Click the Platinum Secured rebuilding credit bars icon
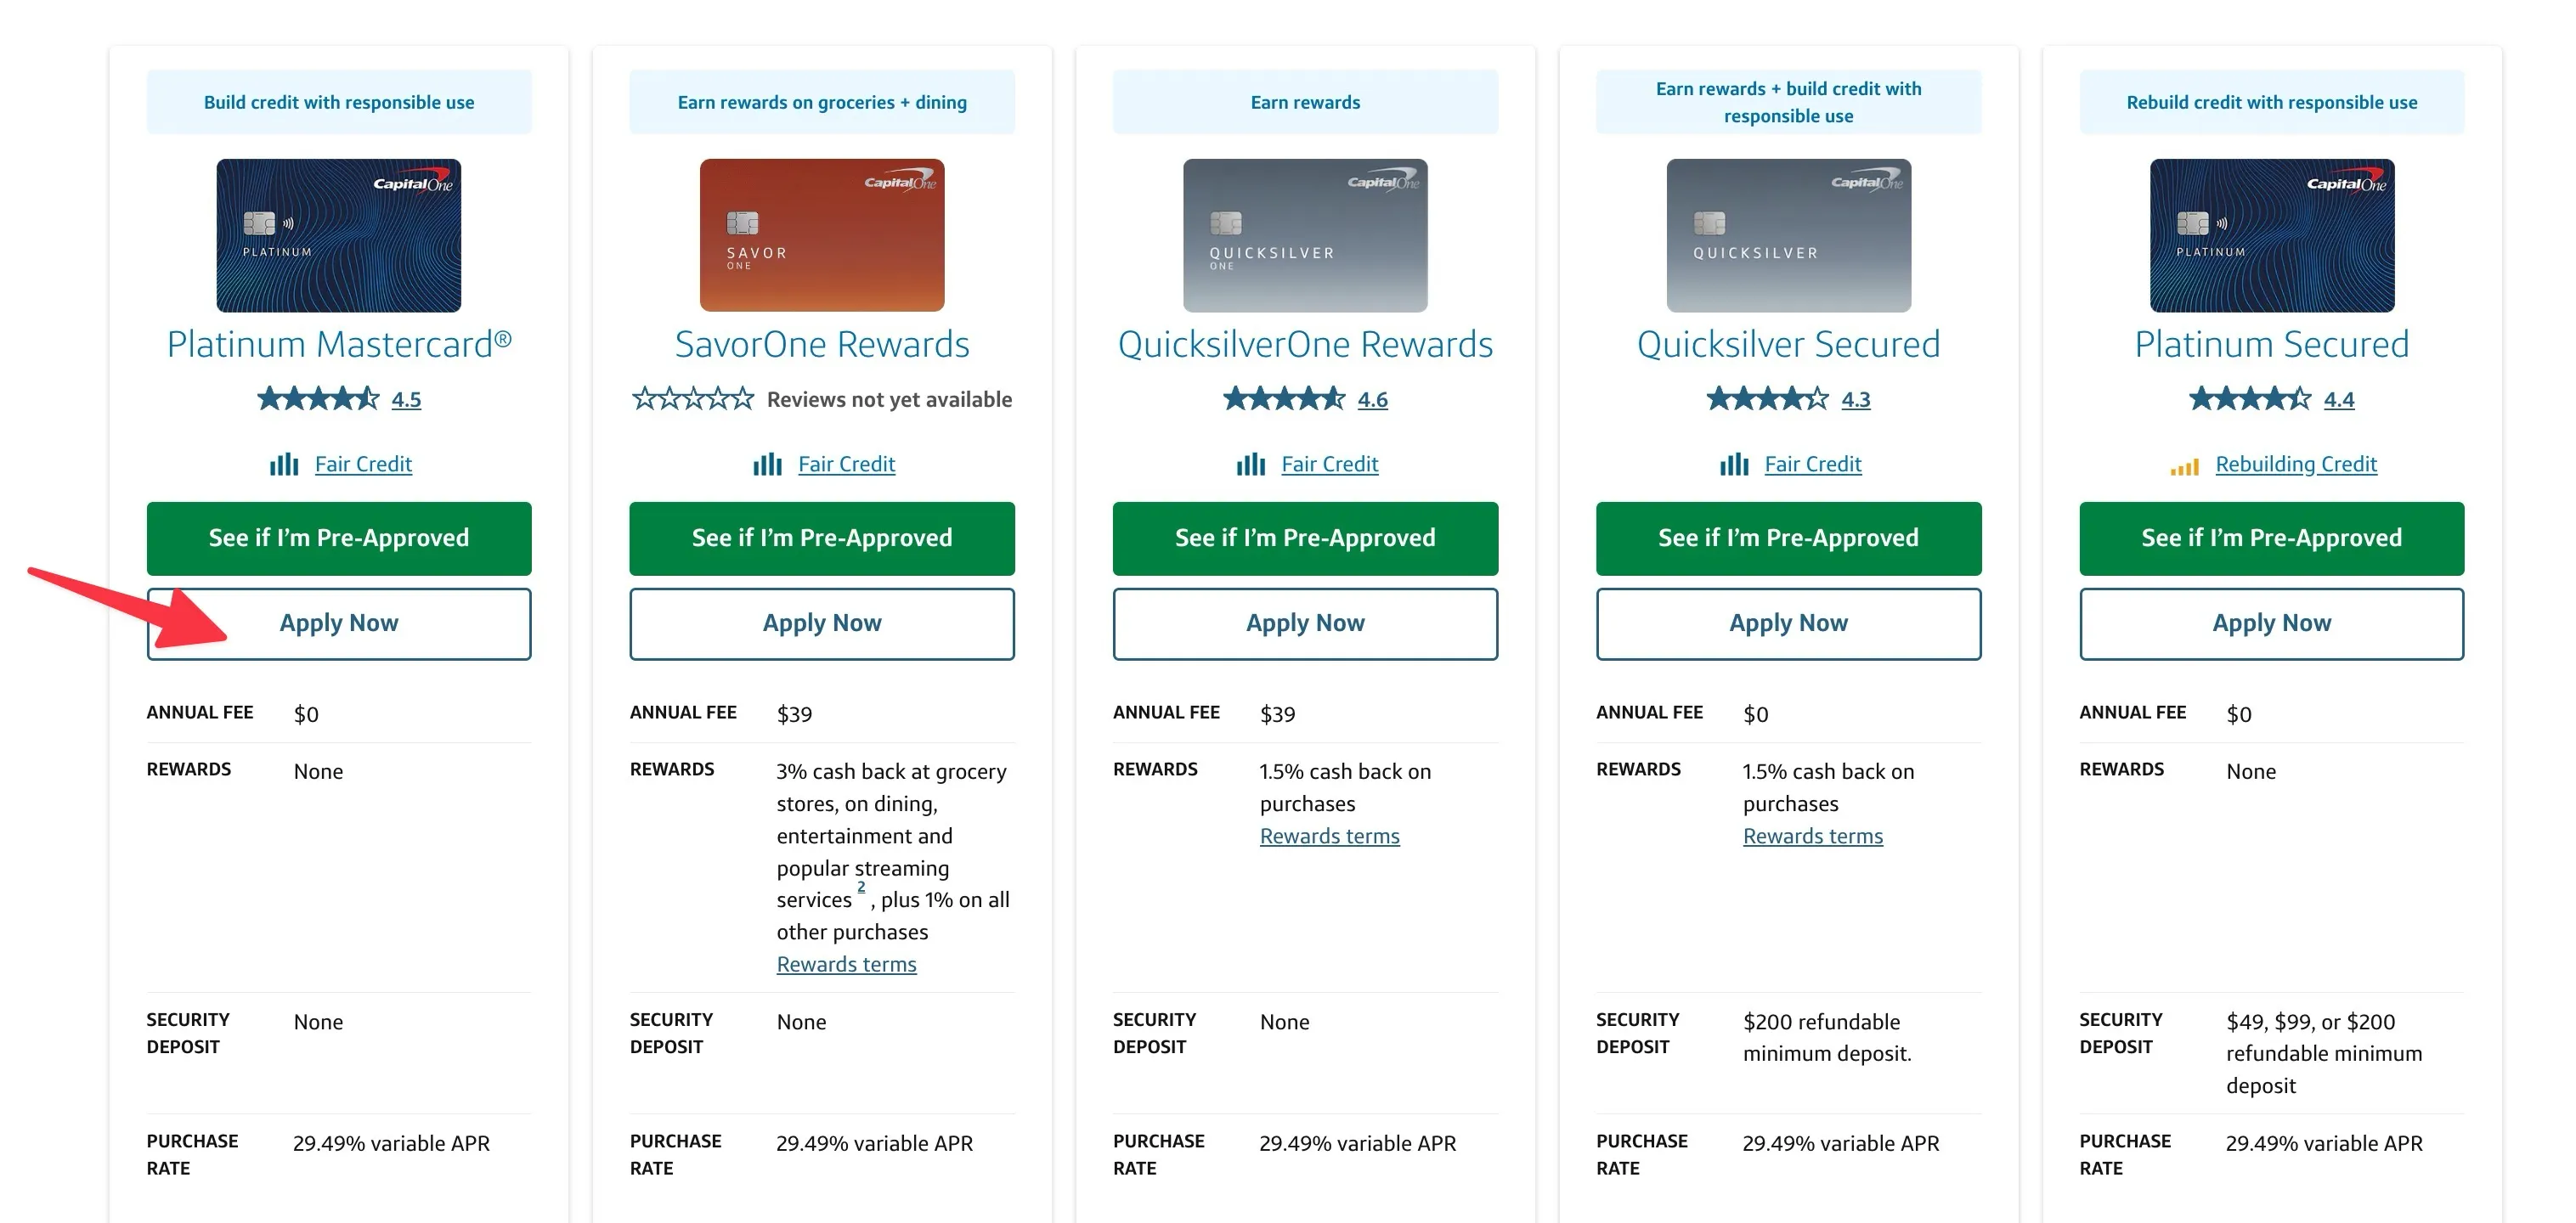 coord(2184,466)
